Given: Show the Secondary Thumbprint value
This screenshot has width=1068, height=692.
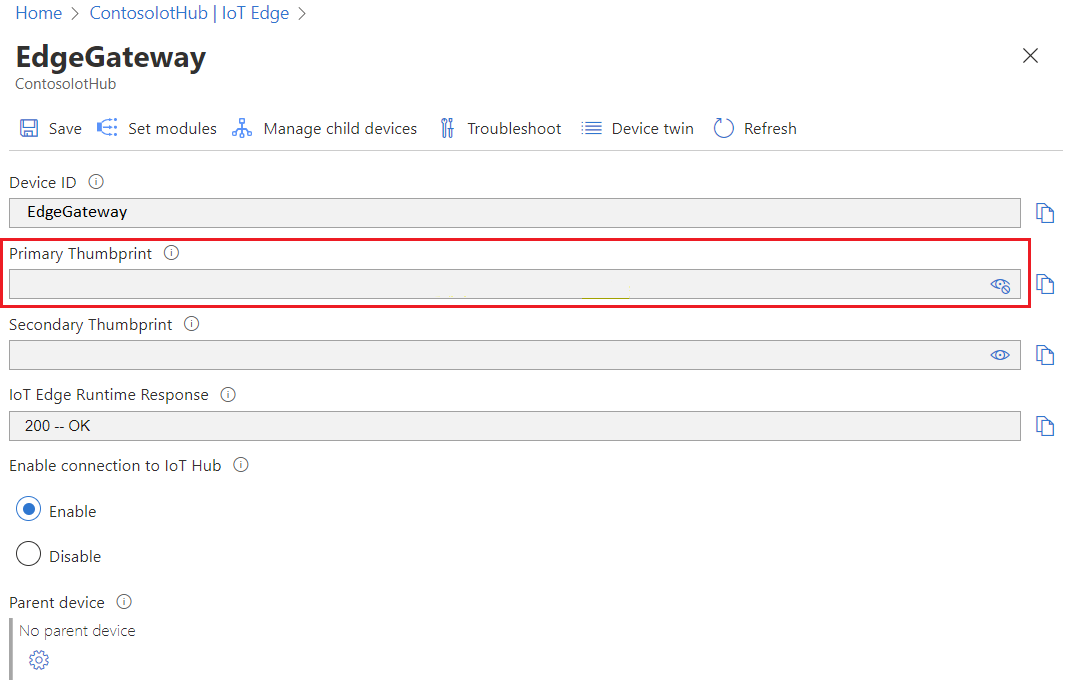Looking at the screenshot, I should click(1000, 355).
